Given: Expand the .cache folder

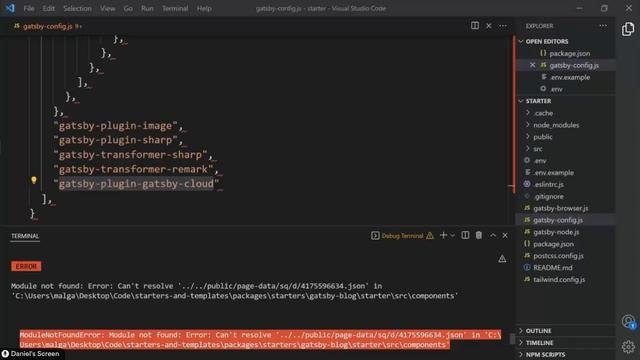Looking at the screenshot, I should coord(543,113).
